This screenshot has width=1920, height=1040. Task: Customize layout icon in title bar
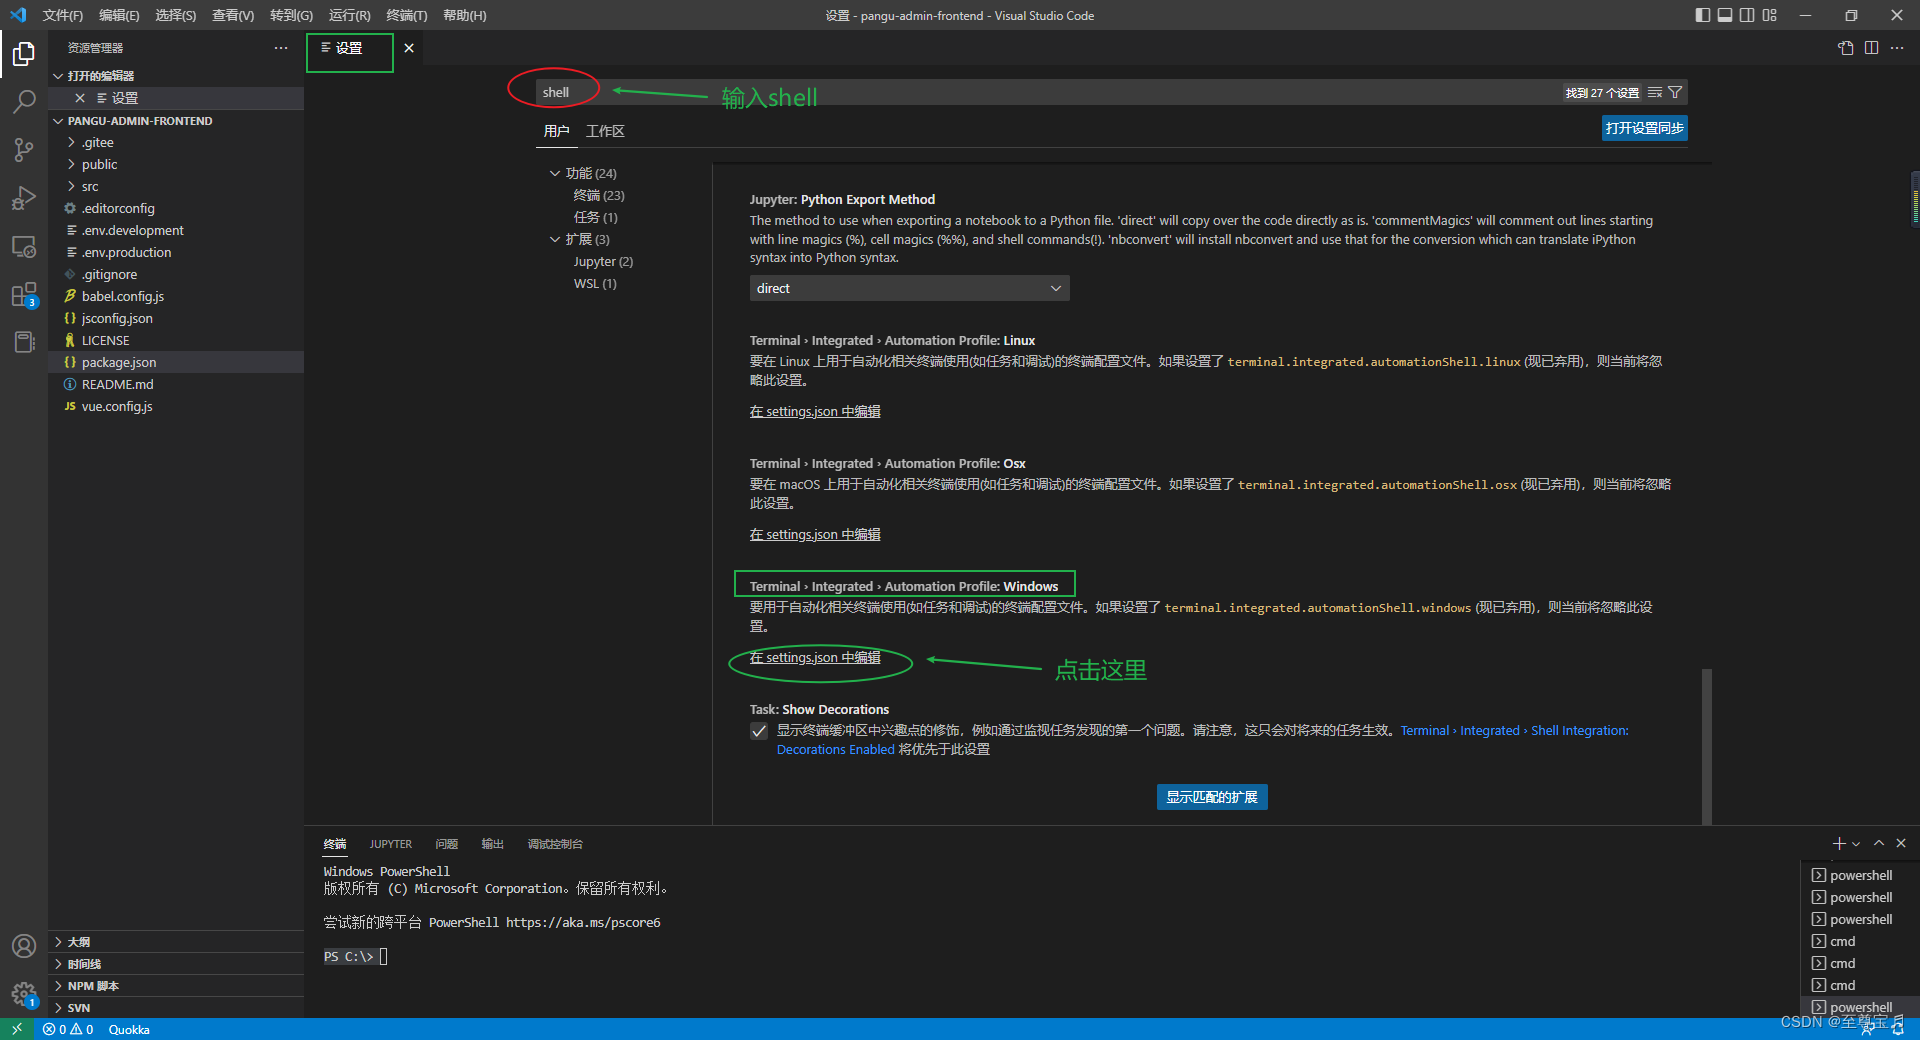coord(1770,15)
